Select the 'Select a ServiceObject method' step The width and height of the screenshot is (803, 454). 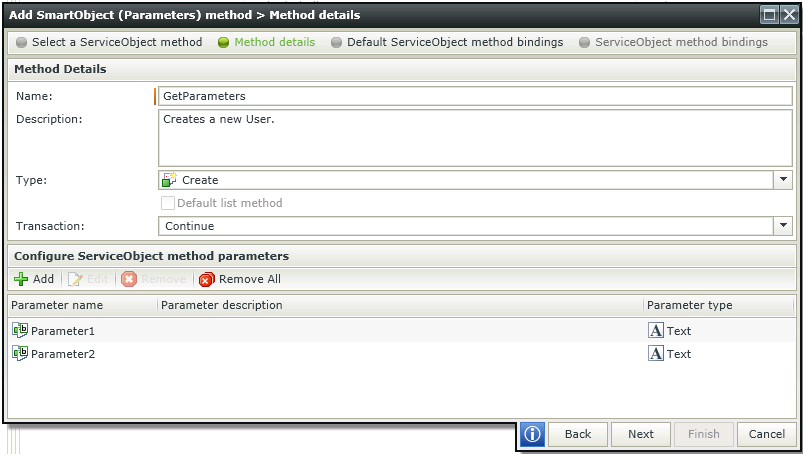109,42
